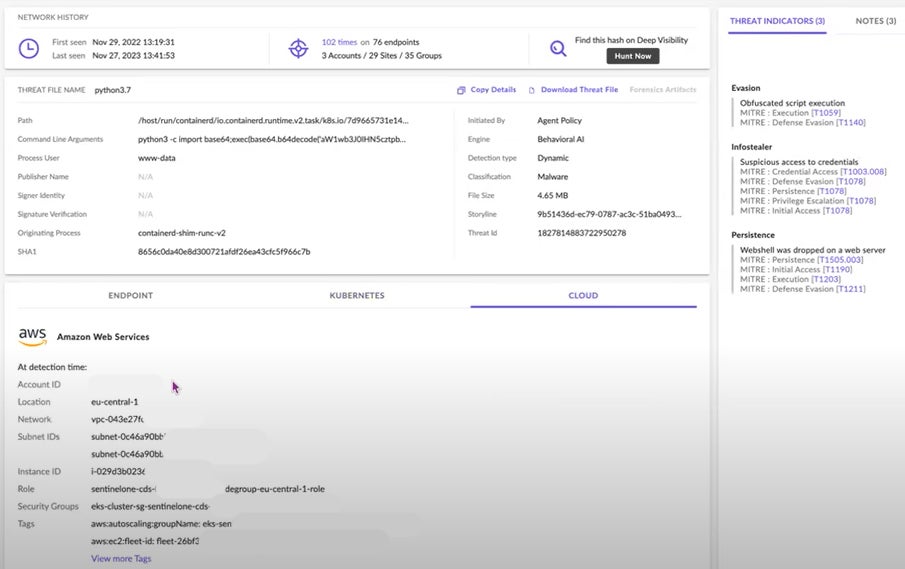This screenshot has width=905, height=569.
Task: Click the SHA1 hash value
Action: 224,251
